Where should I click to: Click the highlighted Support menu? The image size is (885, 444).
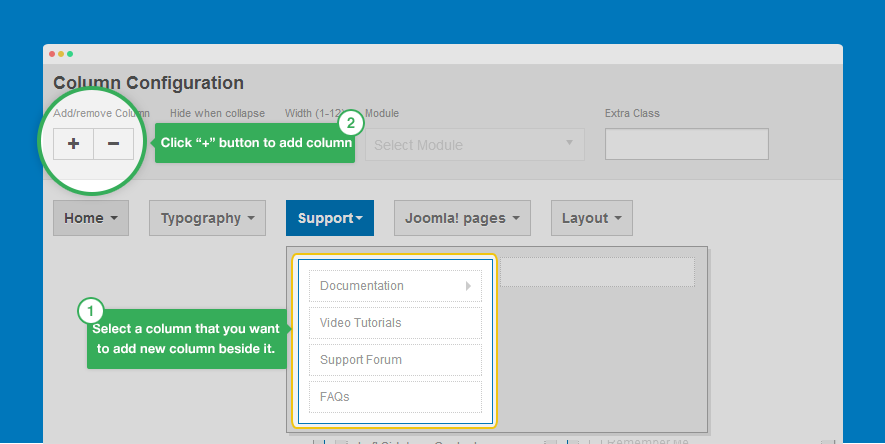coord(330,218)
